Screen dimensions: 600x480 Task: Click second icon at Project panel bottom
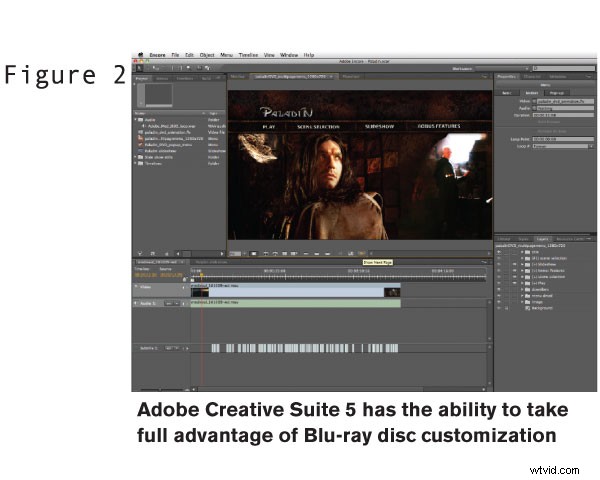pyautogui.click(x=153, y=253)
